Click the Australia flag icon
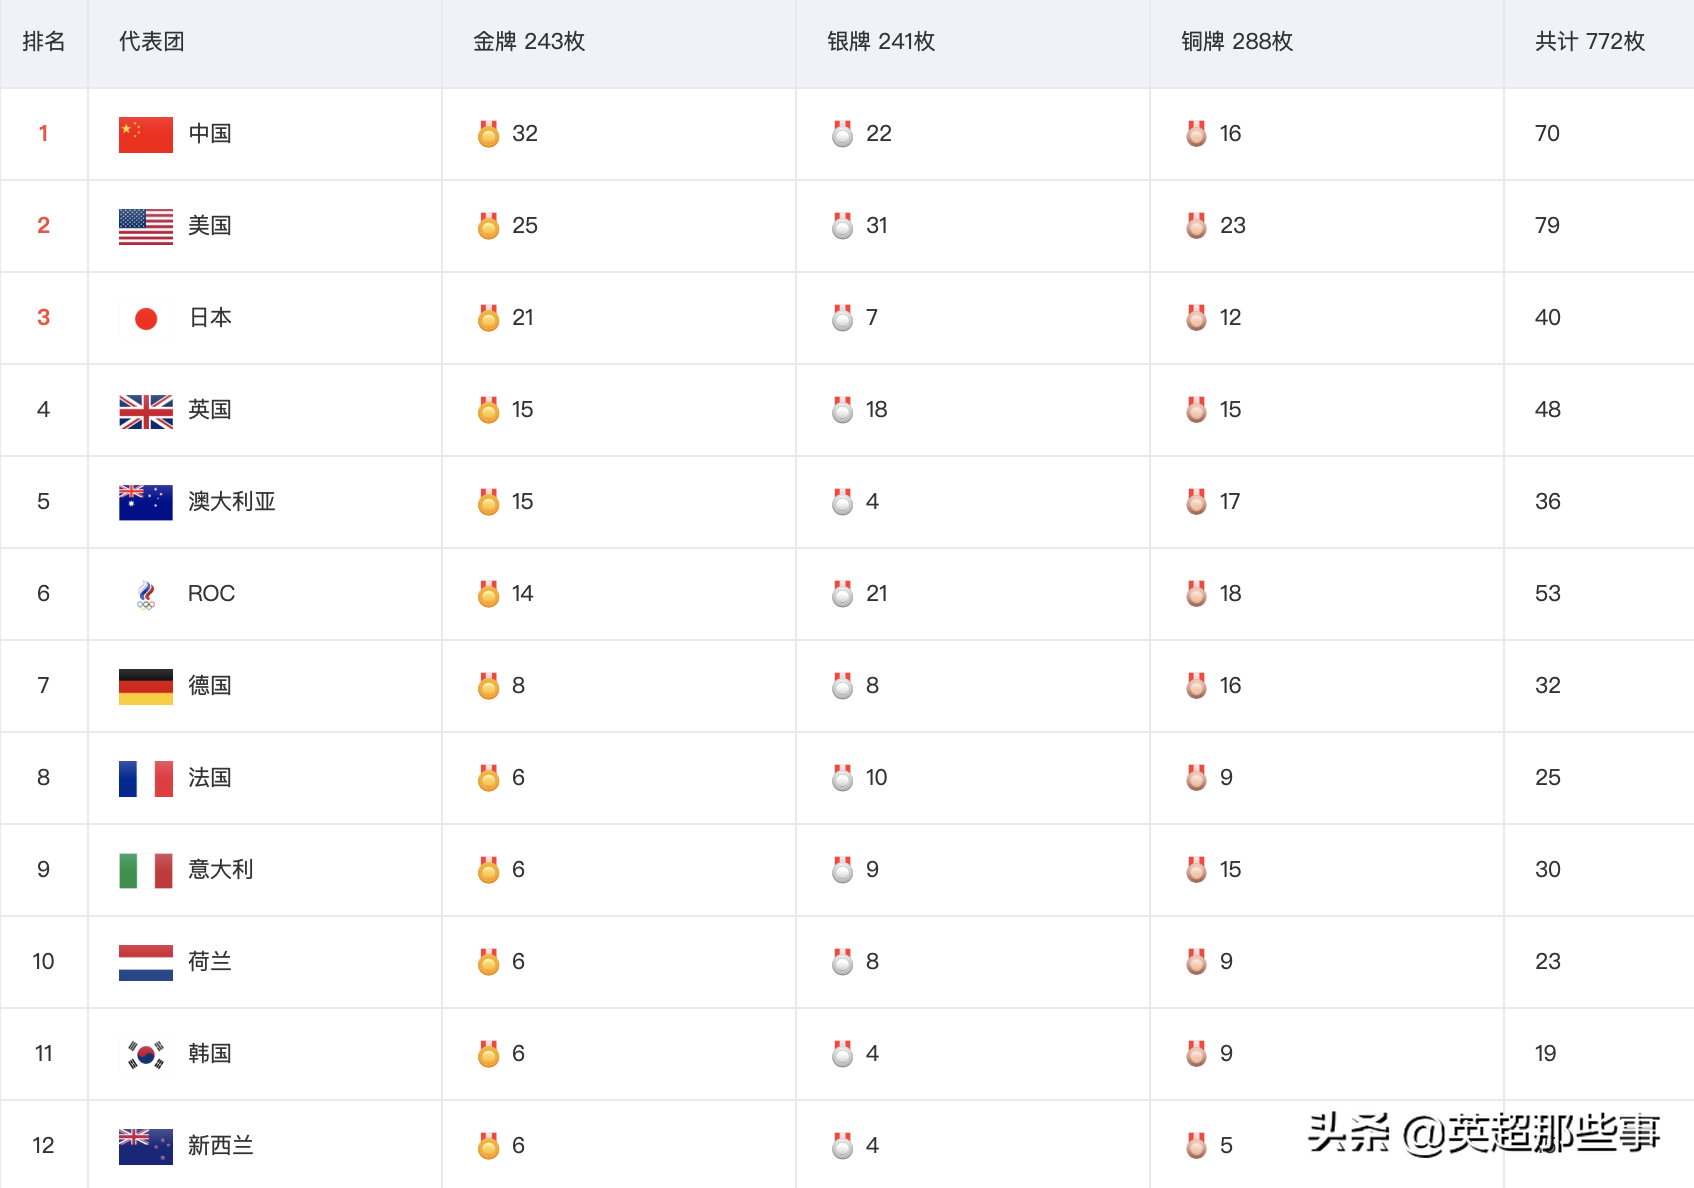Image resolution: width=1694 pixels, height=1188 pixels. 145,502
